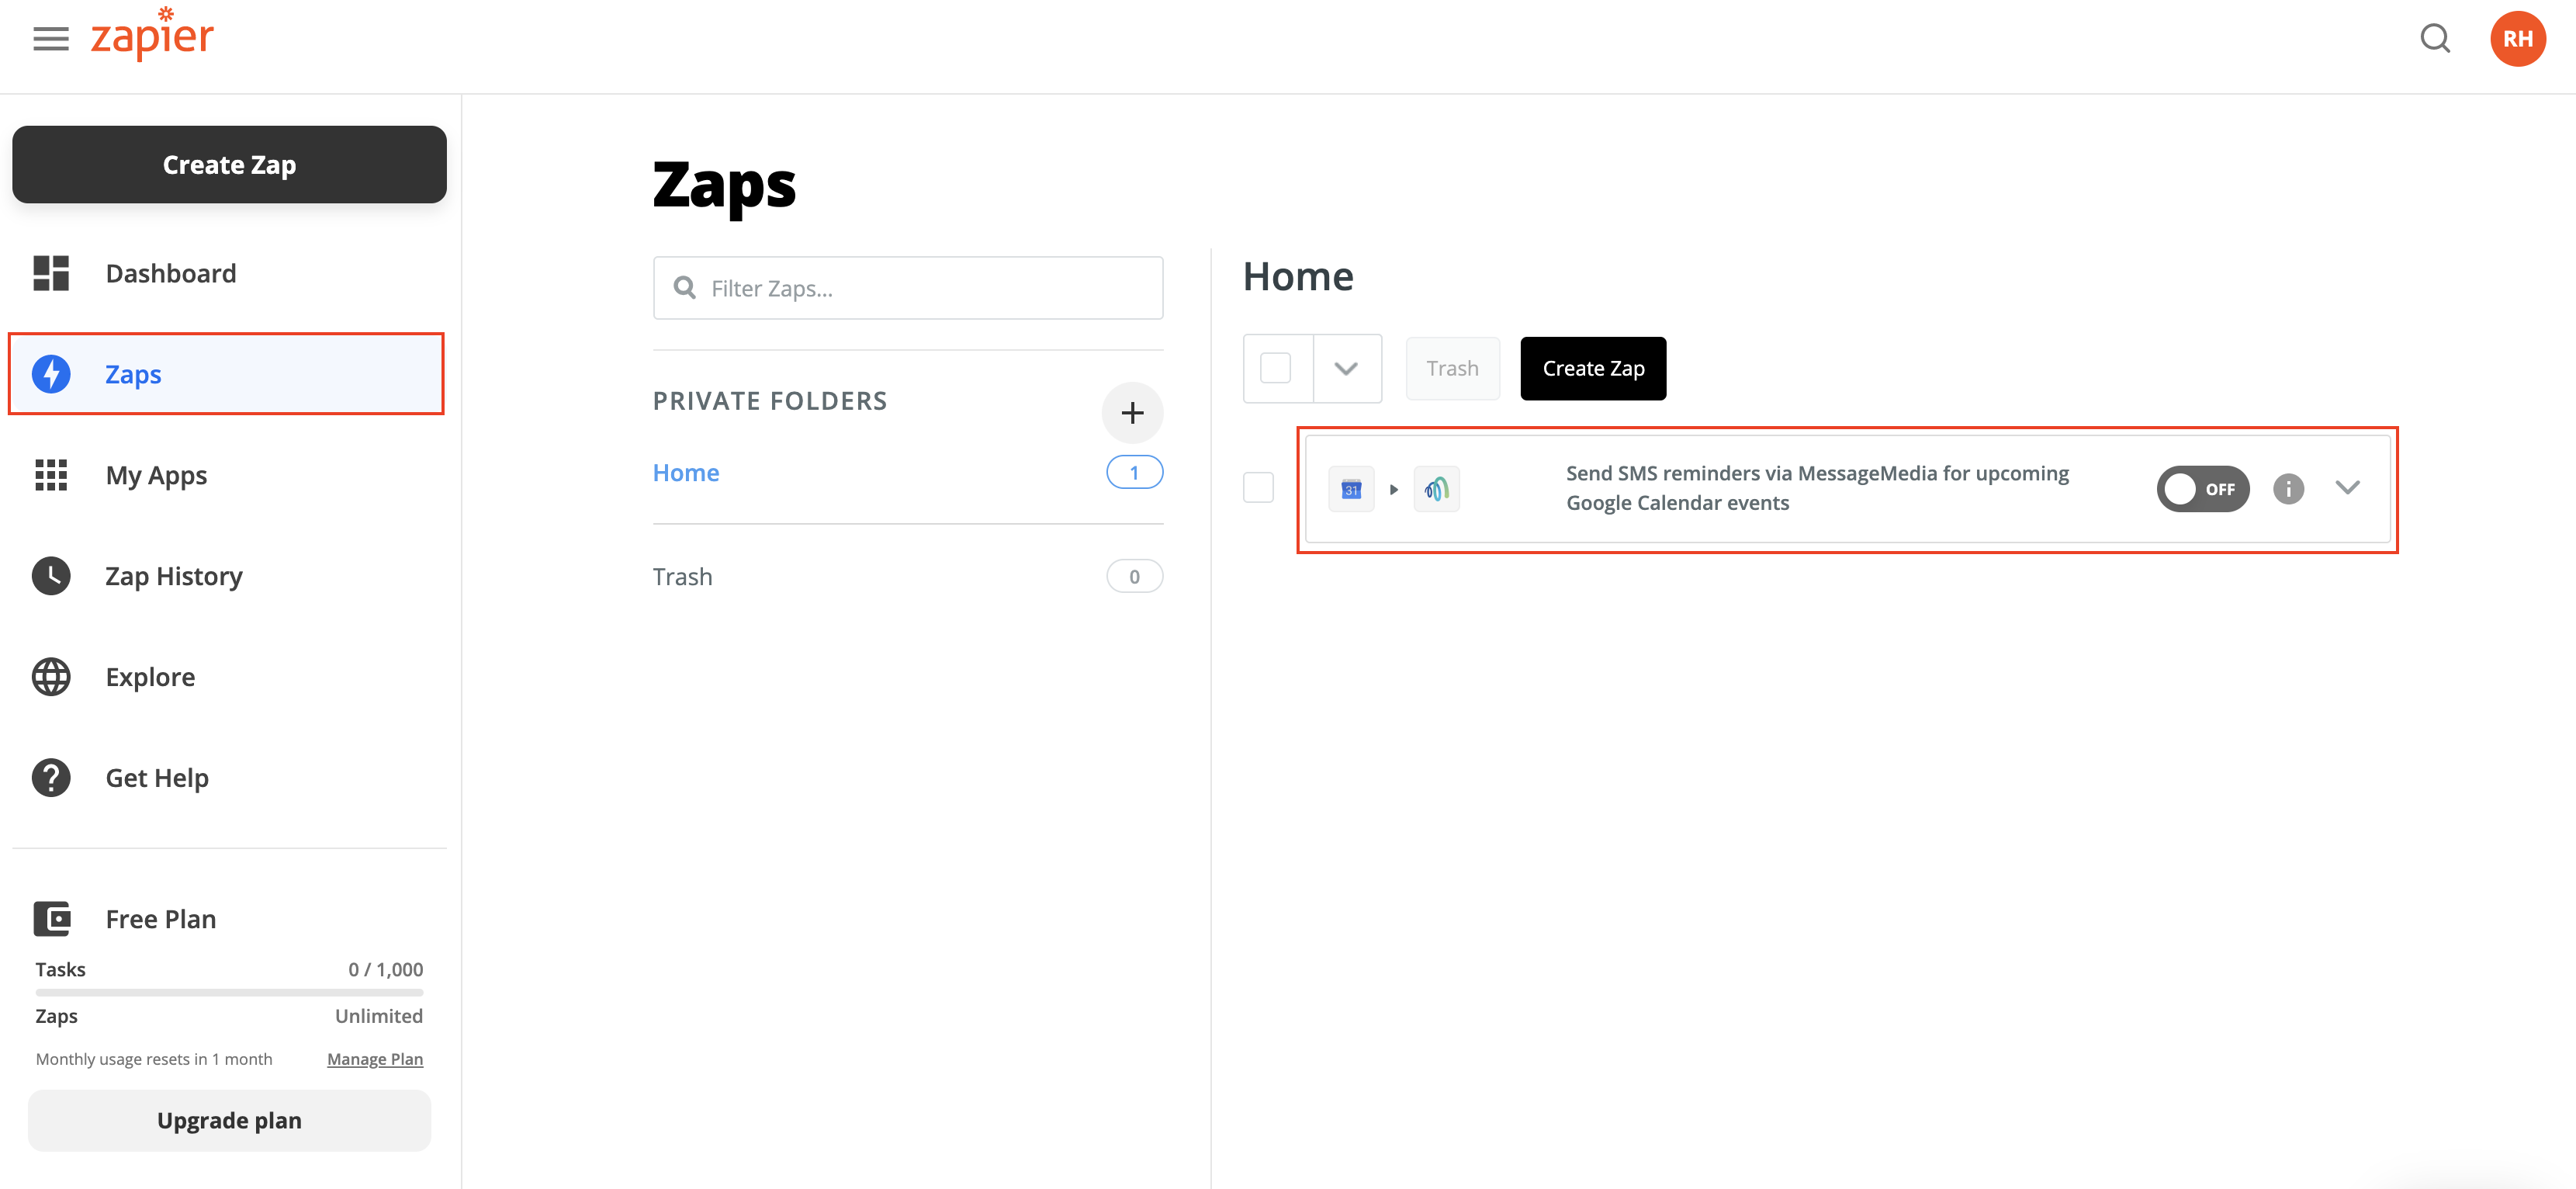Tick the select-all Zaps checkbox
The width and height of the screenshot is (2576, 1189).
(1275, 368)
